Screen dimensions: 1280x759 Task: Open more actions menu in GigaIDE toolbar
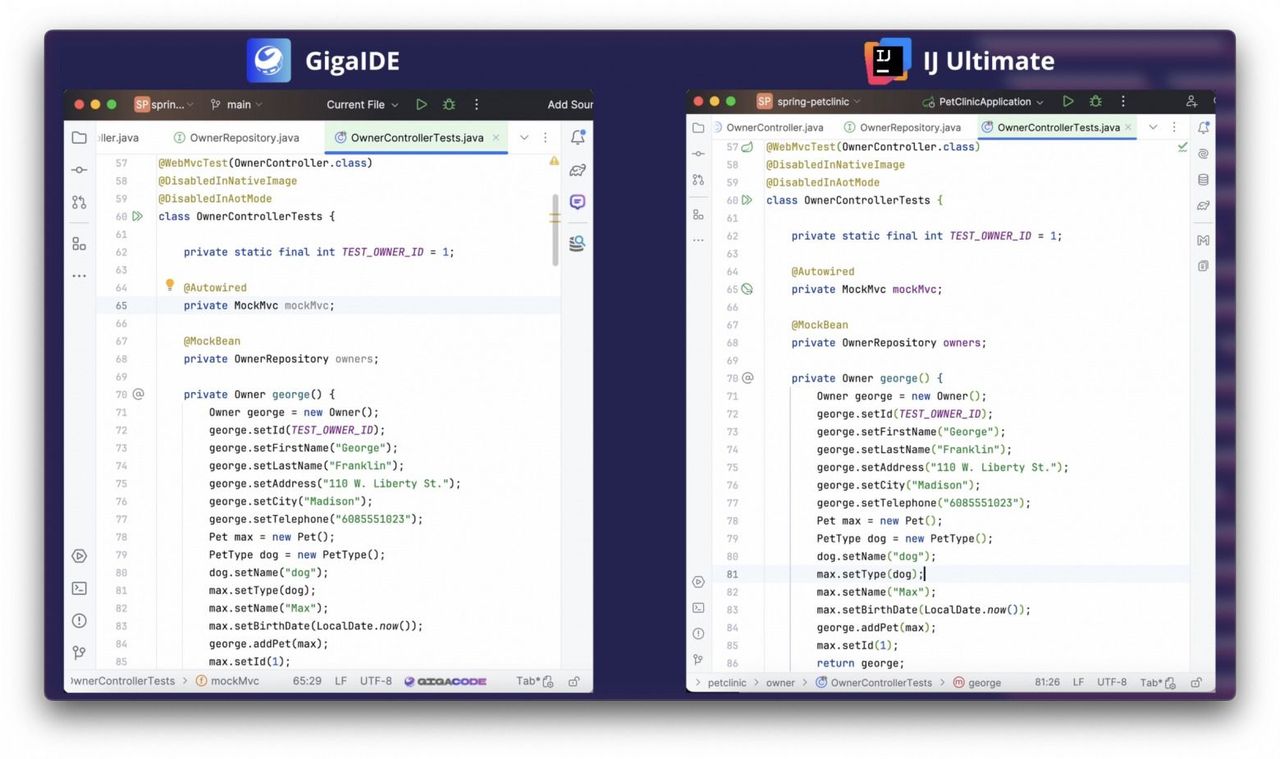[476, 104]
